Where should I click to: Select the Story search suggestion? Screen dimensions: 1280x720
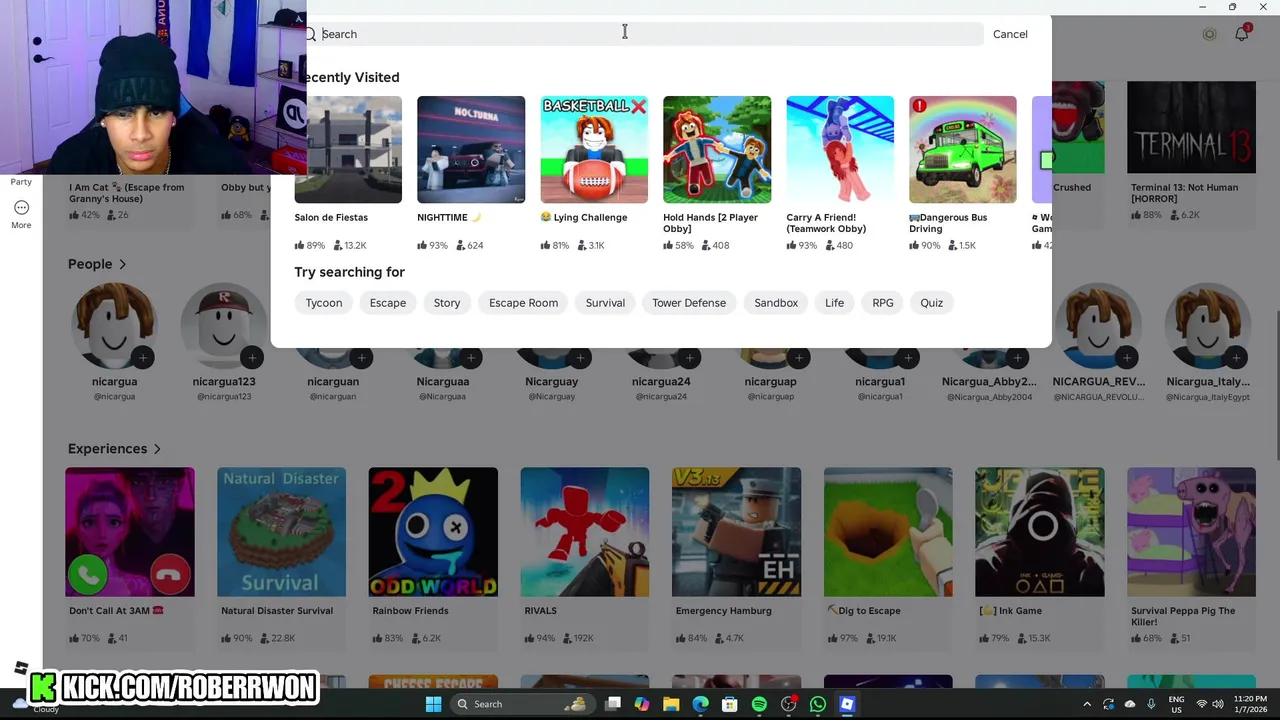[447, 303]
